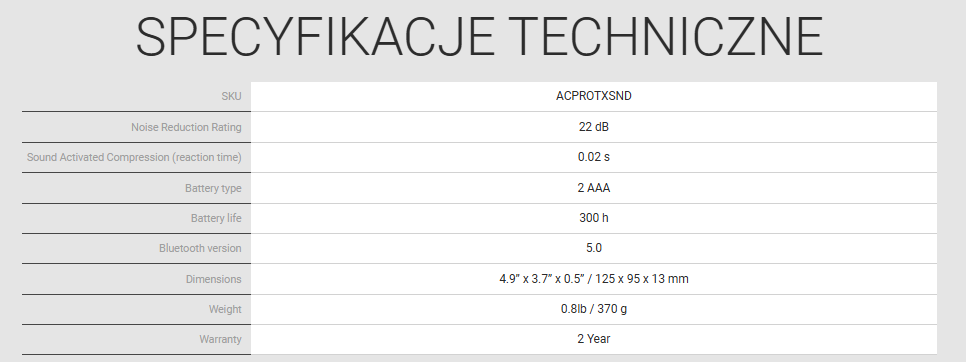Select the ACPROTXSND SKU value
This screenshot has height=362, width=966.
coord(593,96)
